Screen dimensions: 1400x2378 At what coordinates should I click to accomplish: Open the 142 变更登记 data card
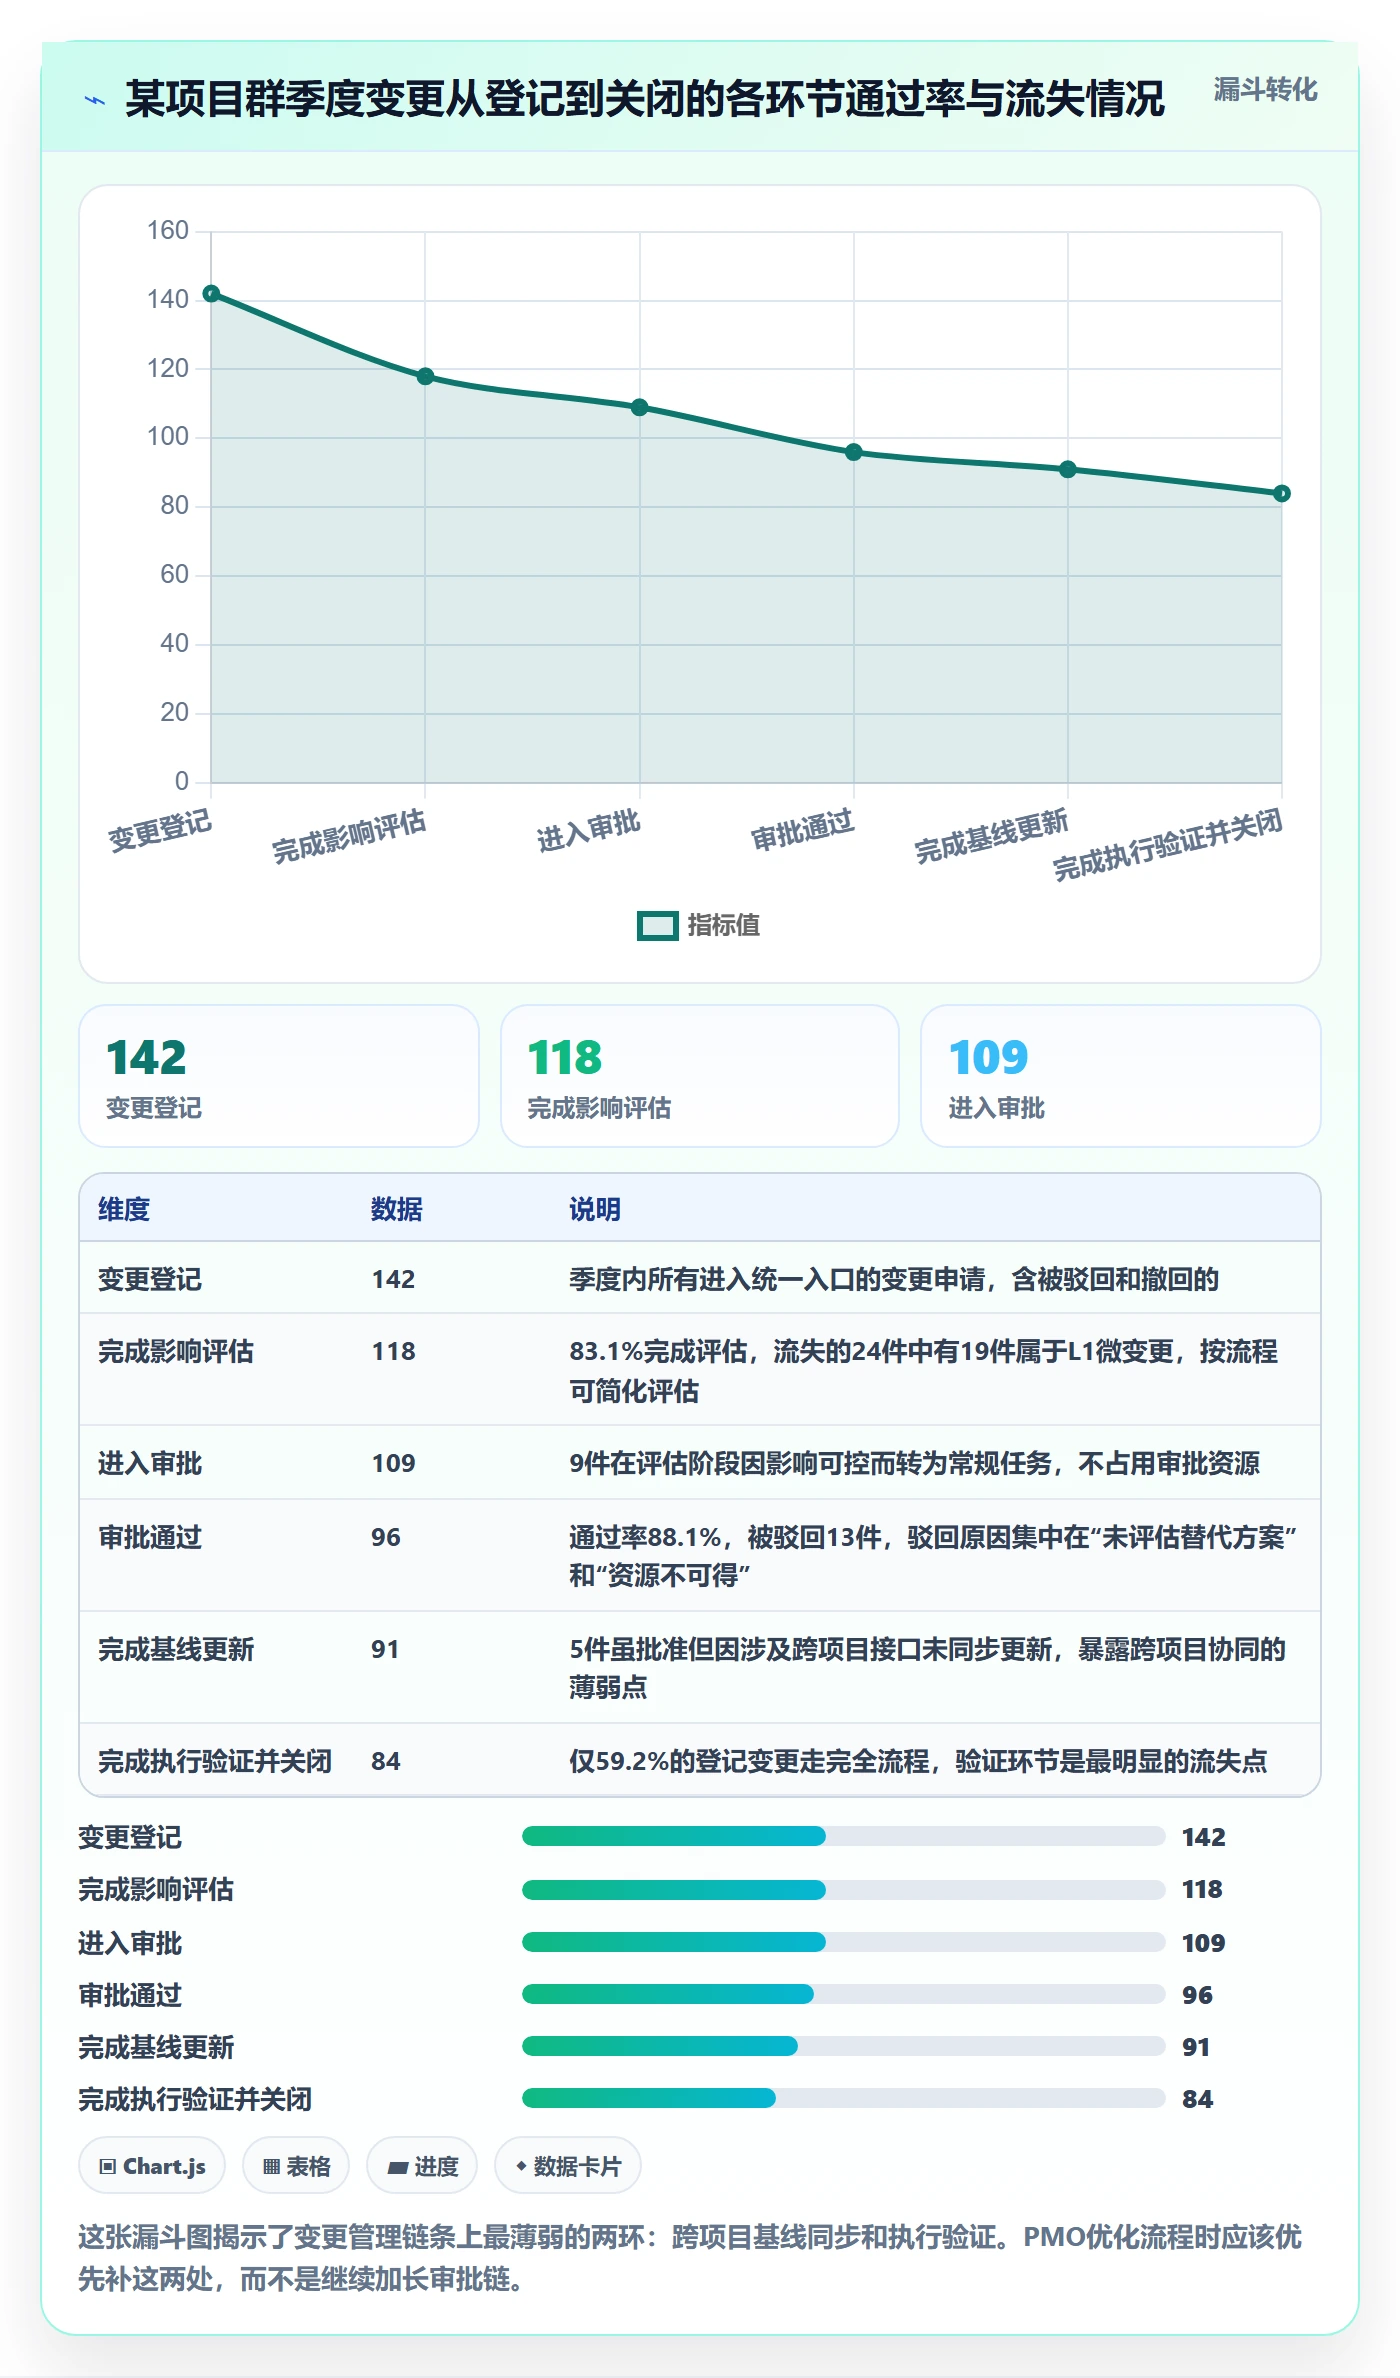(279, 1076)
